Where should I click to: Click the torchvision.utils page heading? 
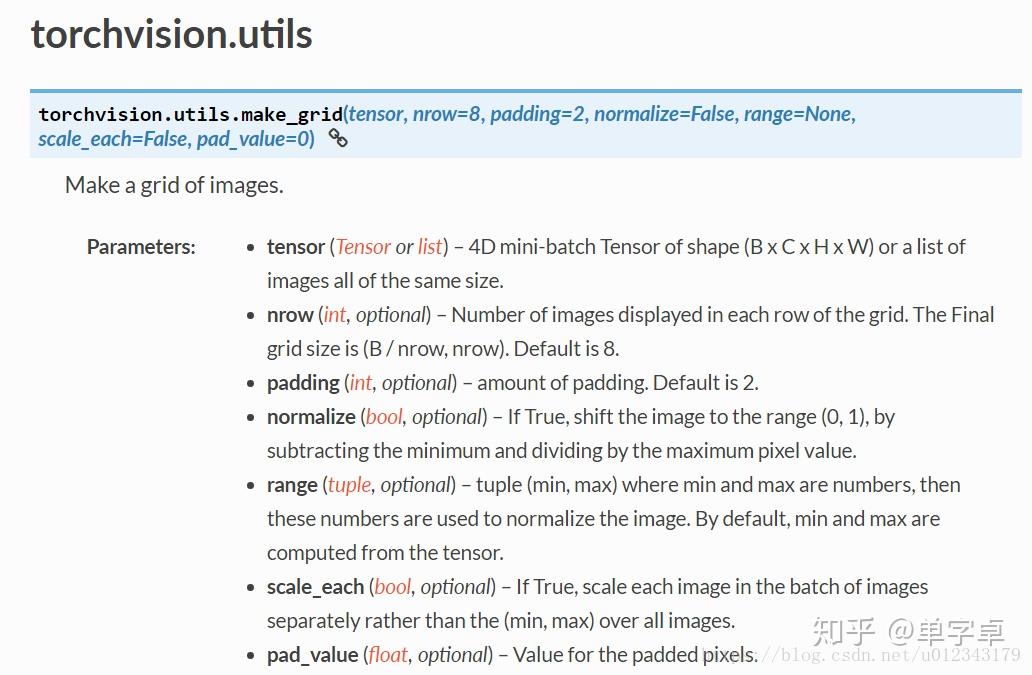(171, 34)
